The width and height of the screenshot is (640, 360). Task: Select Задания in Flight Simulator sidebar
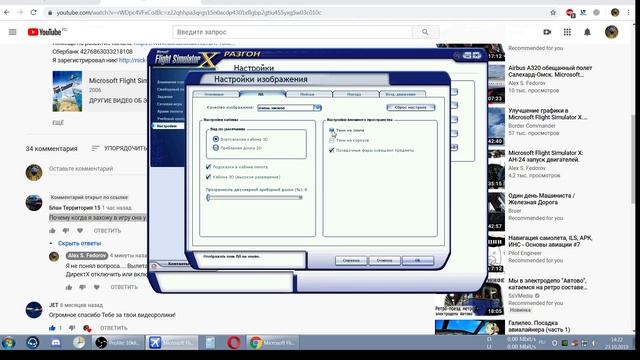tap(165, 97)
